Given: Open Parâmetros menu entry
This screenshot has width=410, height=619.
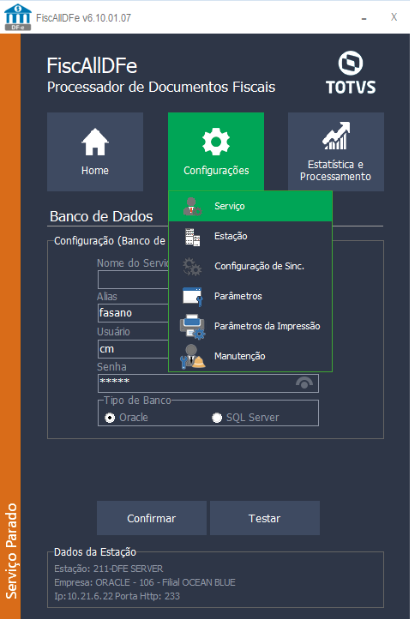Looking at the screenshot, I should [x=251, y=296].
